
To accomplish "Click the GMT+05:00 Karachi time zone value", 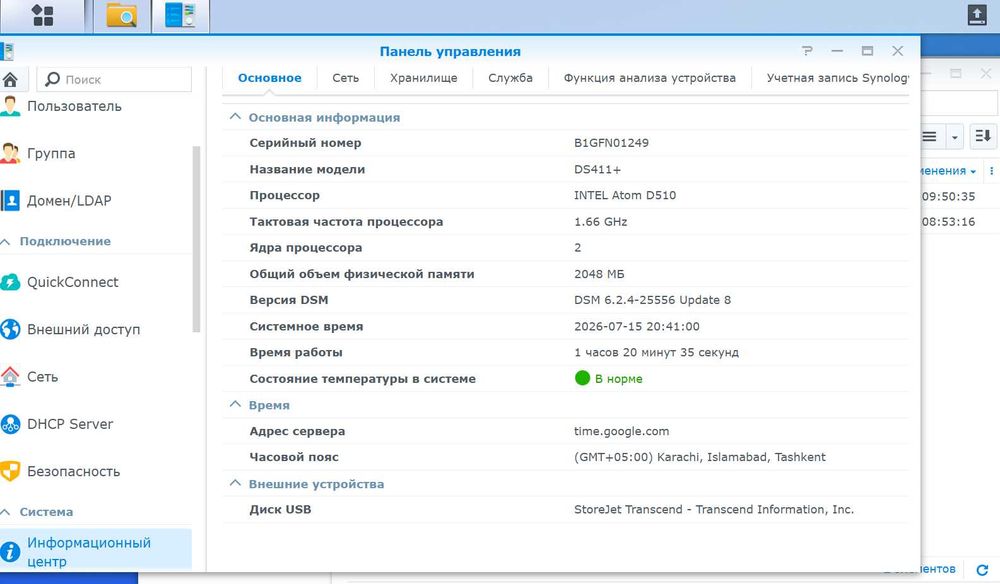I will (700, 457).
